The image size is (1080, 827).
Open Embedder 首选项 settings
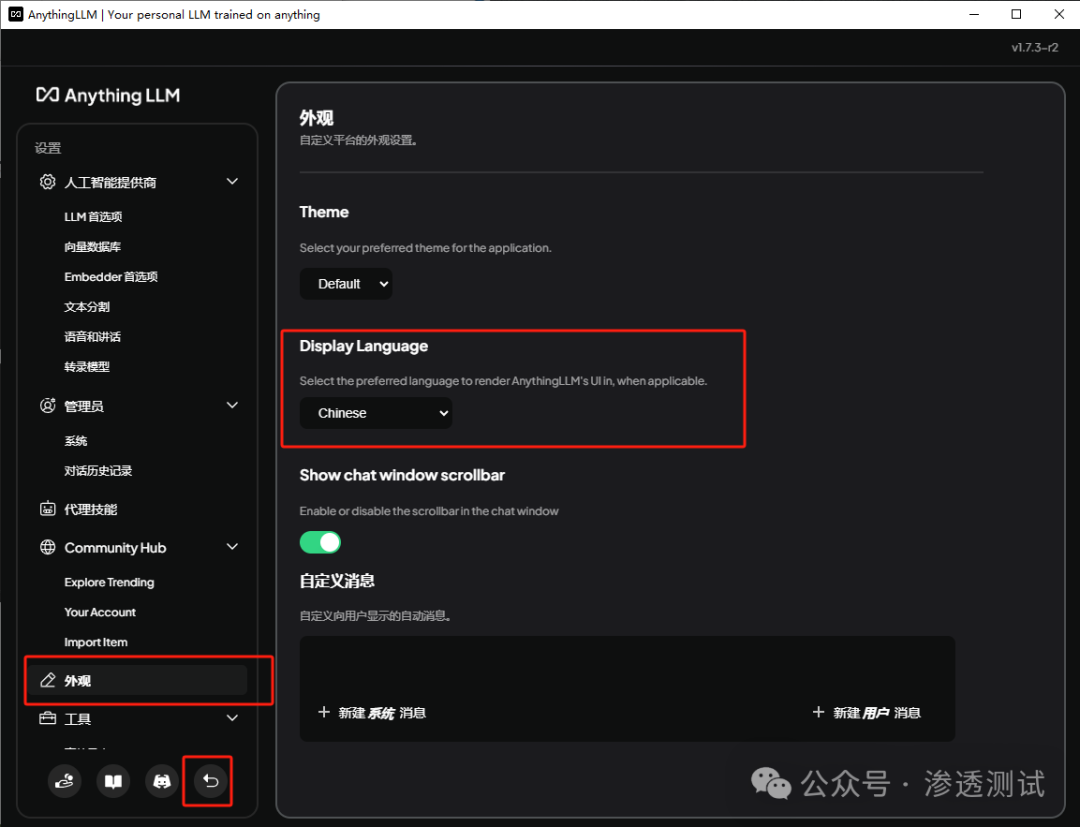pos(111,277)
